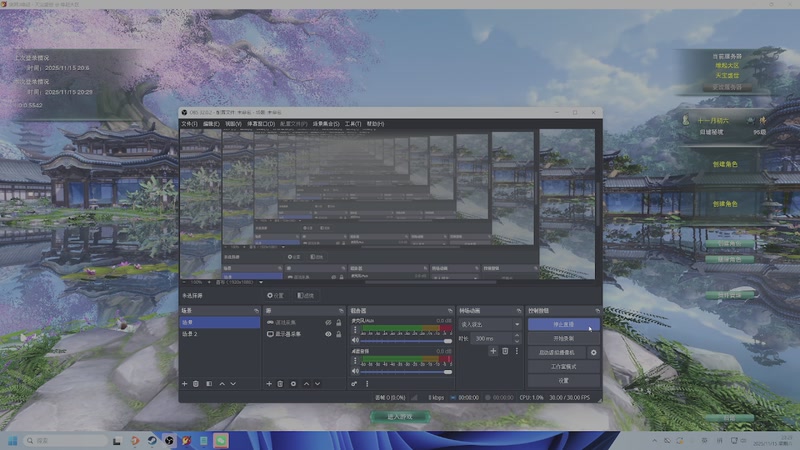This screenshot has width=800, height=450.
Task: Increase transition duration with stepper up arrow
Action: [517, 336]
